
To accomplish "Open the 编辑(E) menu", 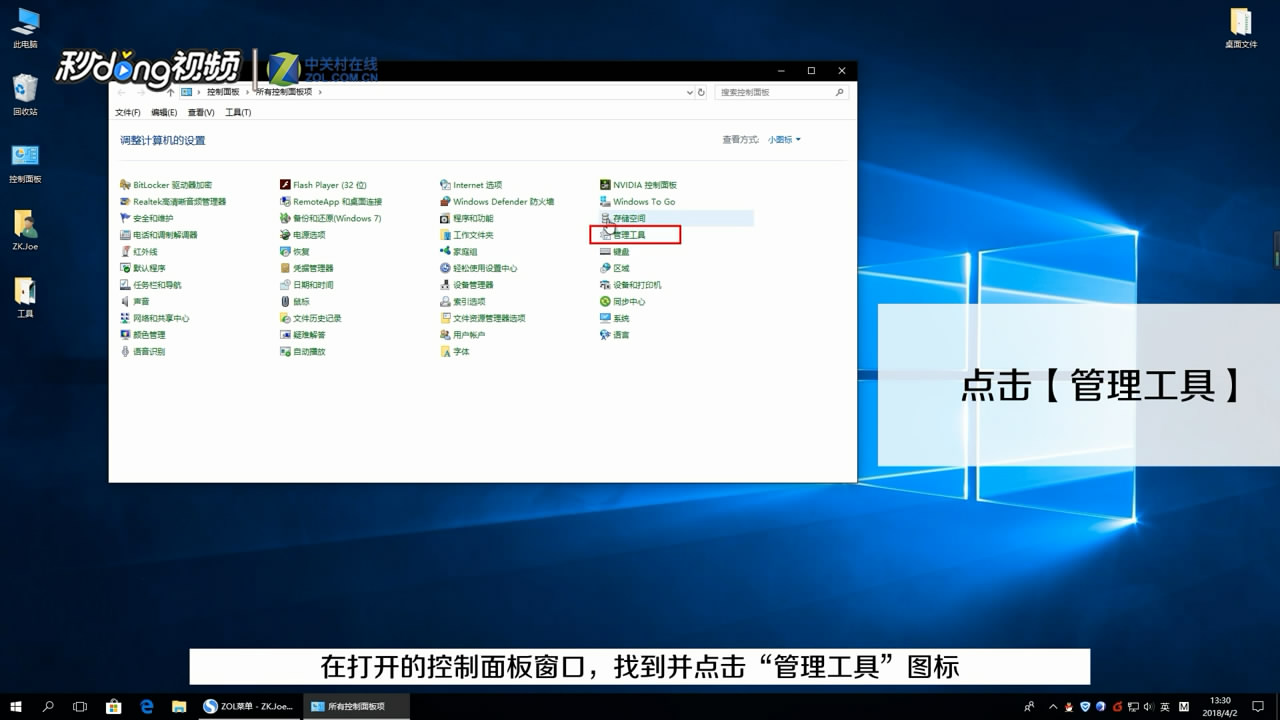I will point(164,112).
